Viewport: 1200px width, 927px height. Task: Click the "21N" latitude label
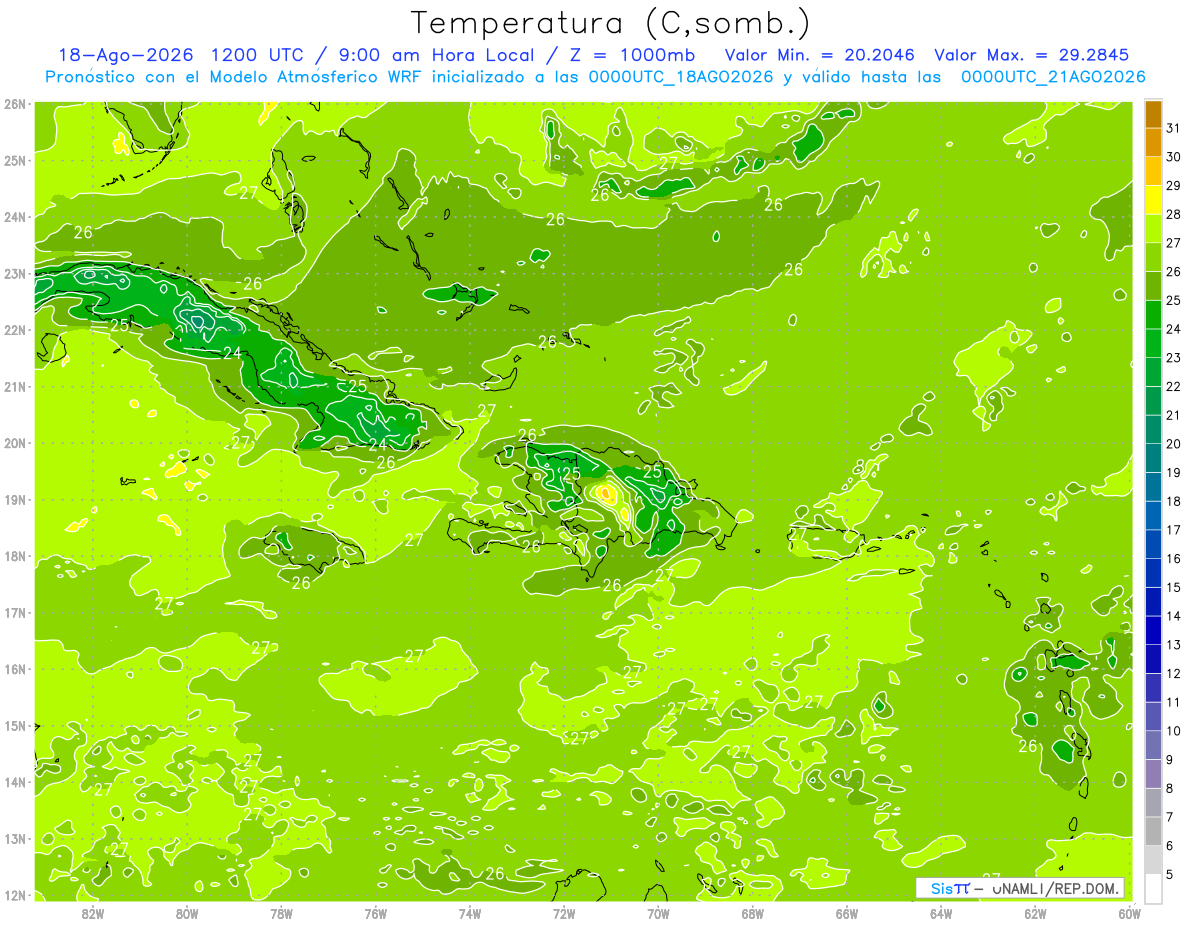click(15, 386)
